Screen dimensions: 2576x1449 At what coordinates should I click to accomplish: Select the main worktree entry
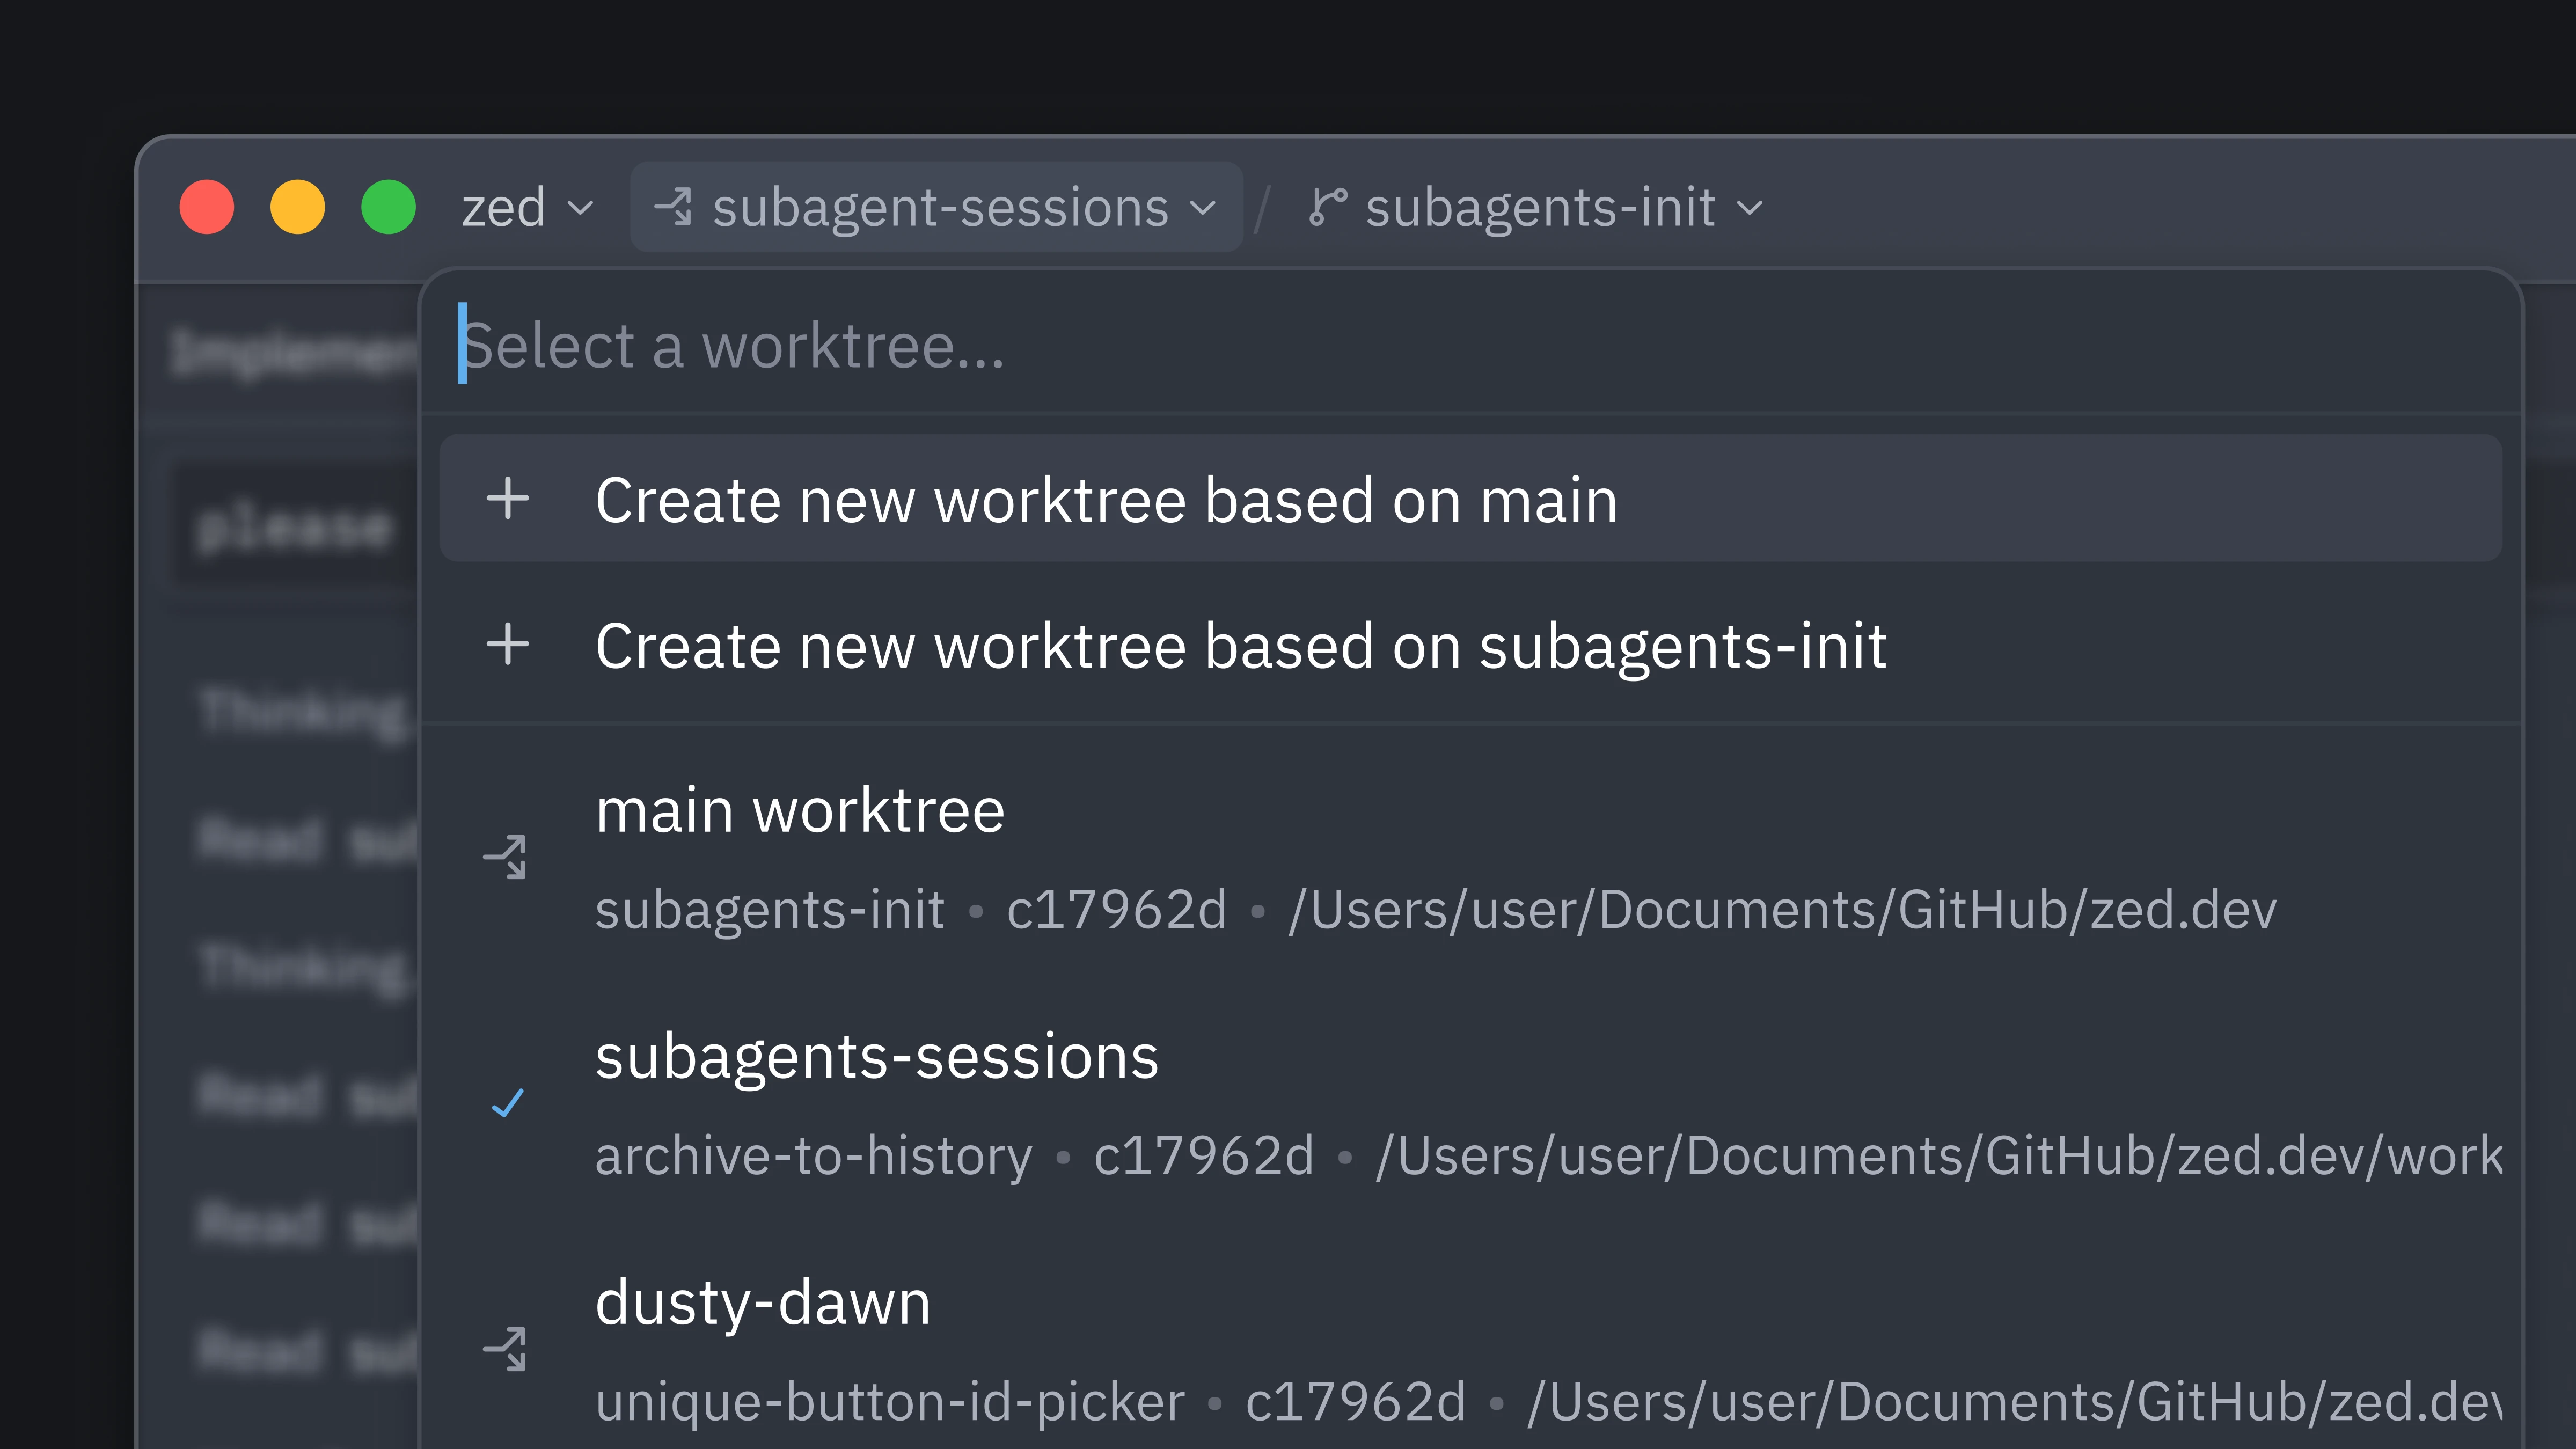800,810
